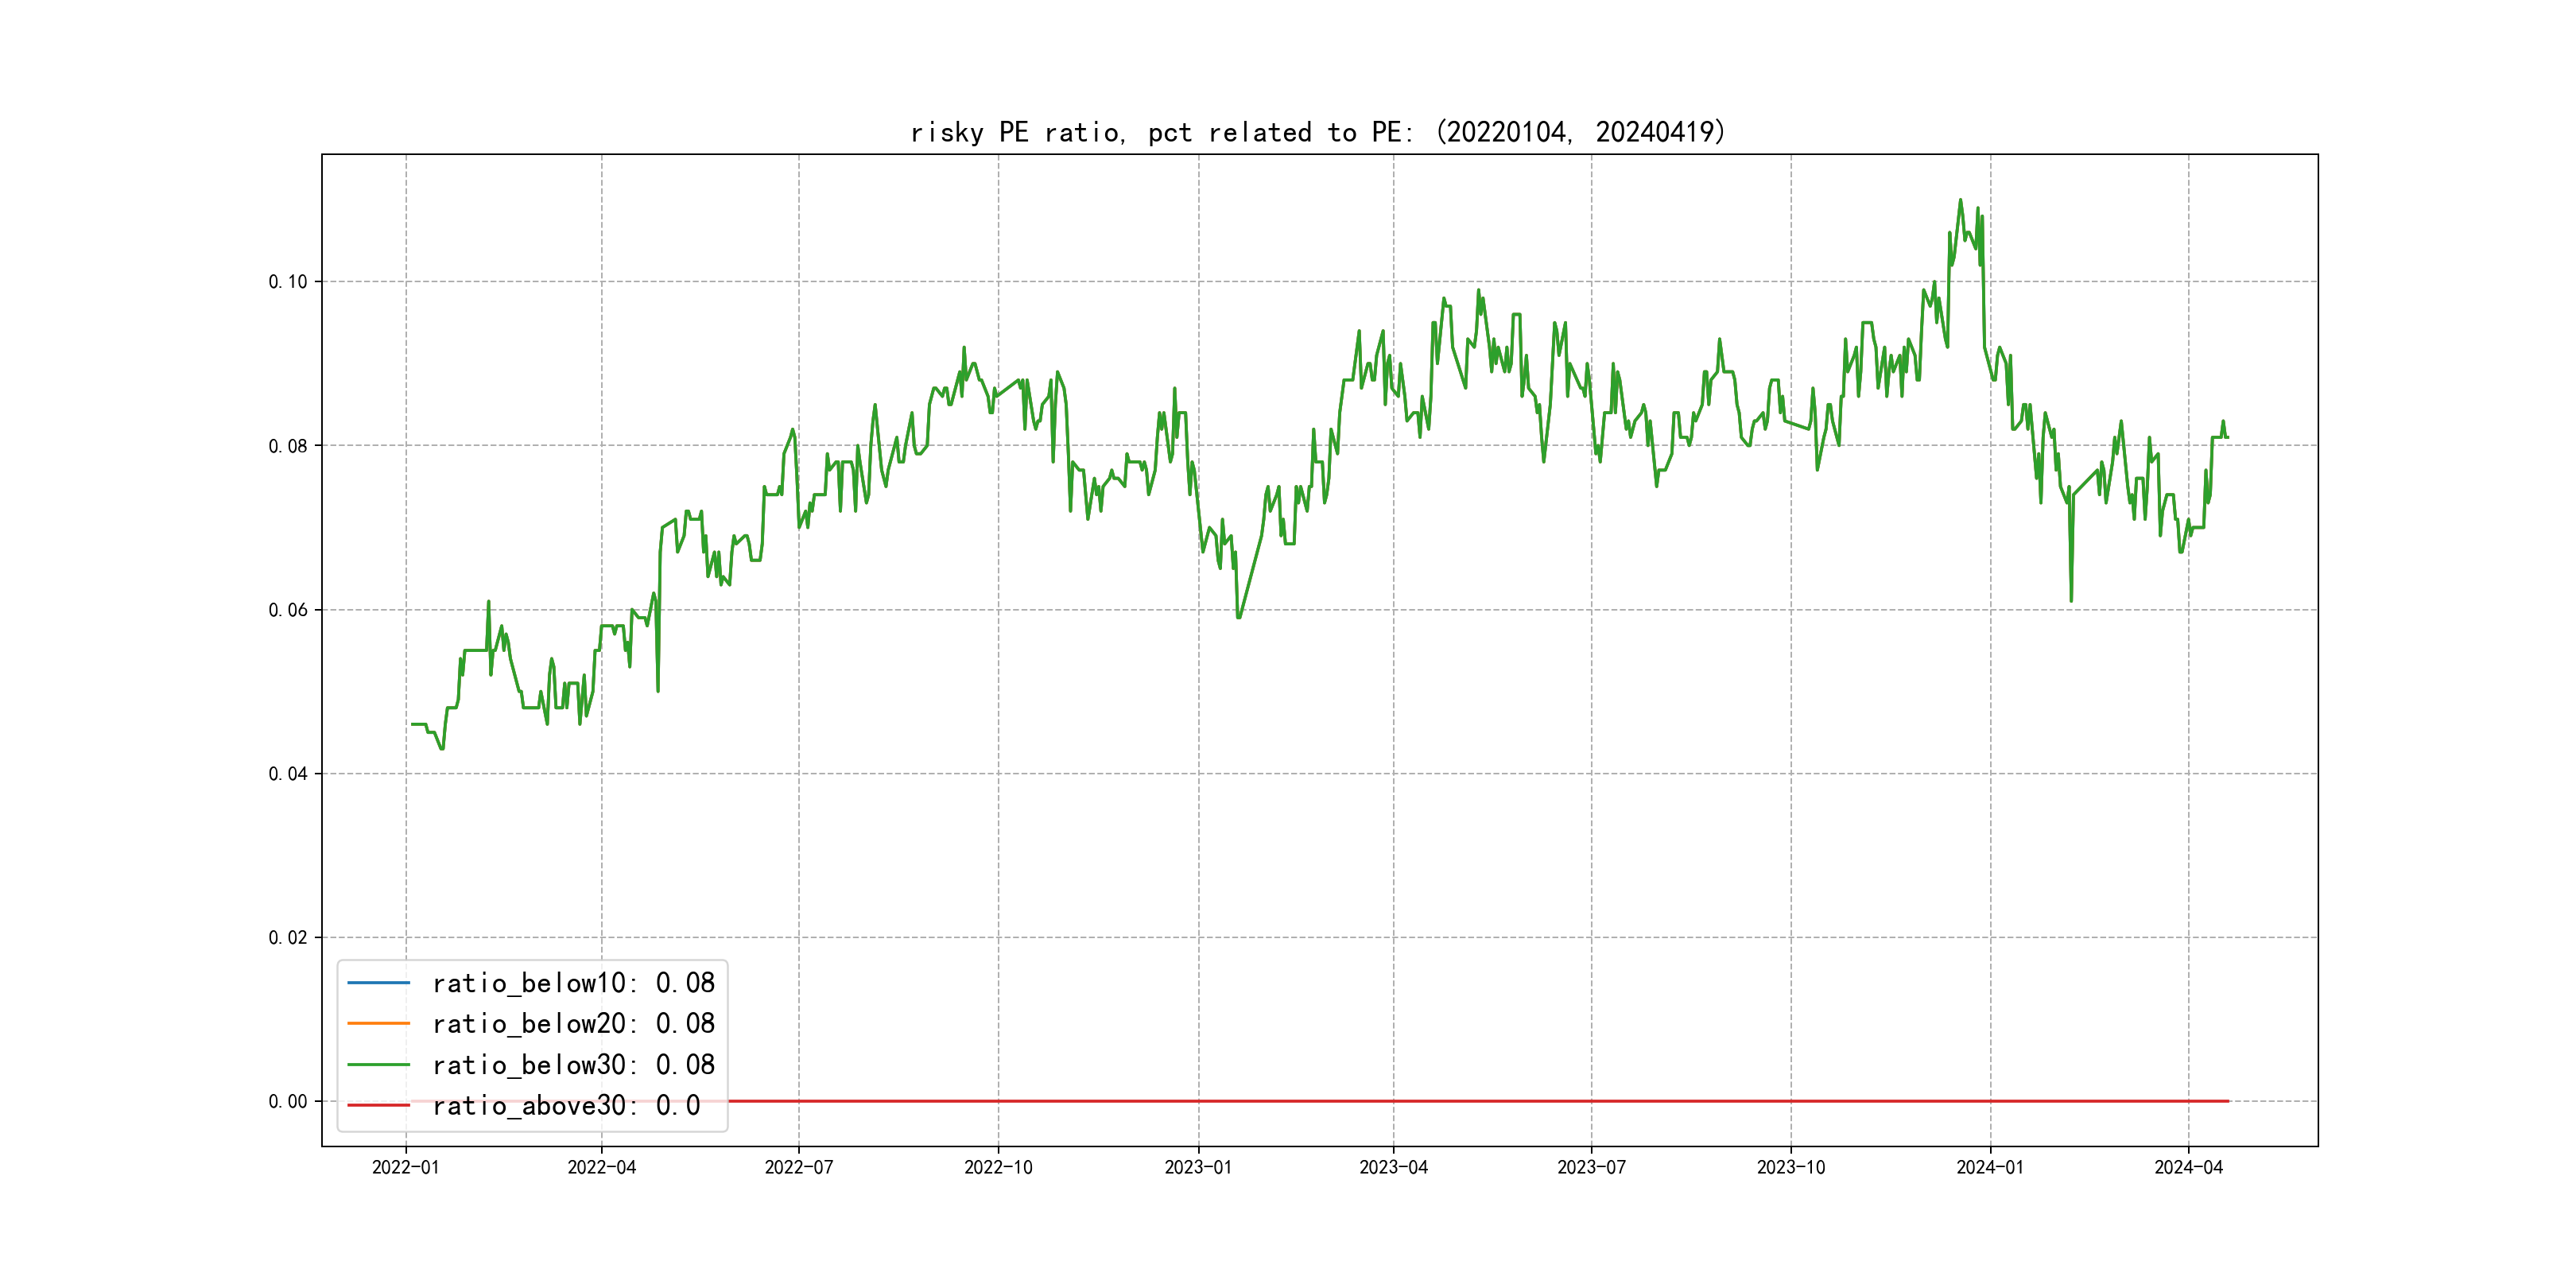Click the 0.08 y-axis tick label

287,446
